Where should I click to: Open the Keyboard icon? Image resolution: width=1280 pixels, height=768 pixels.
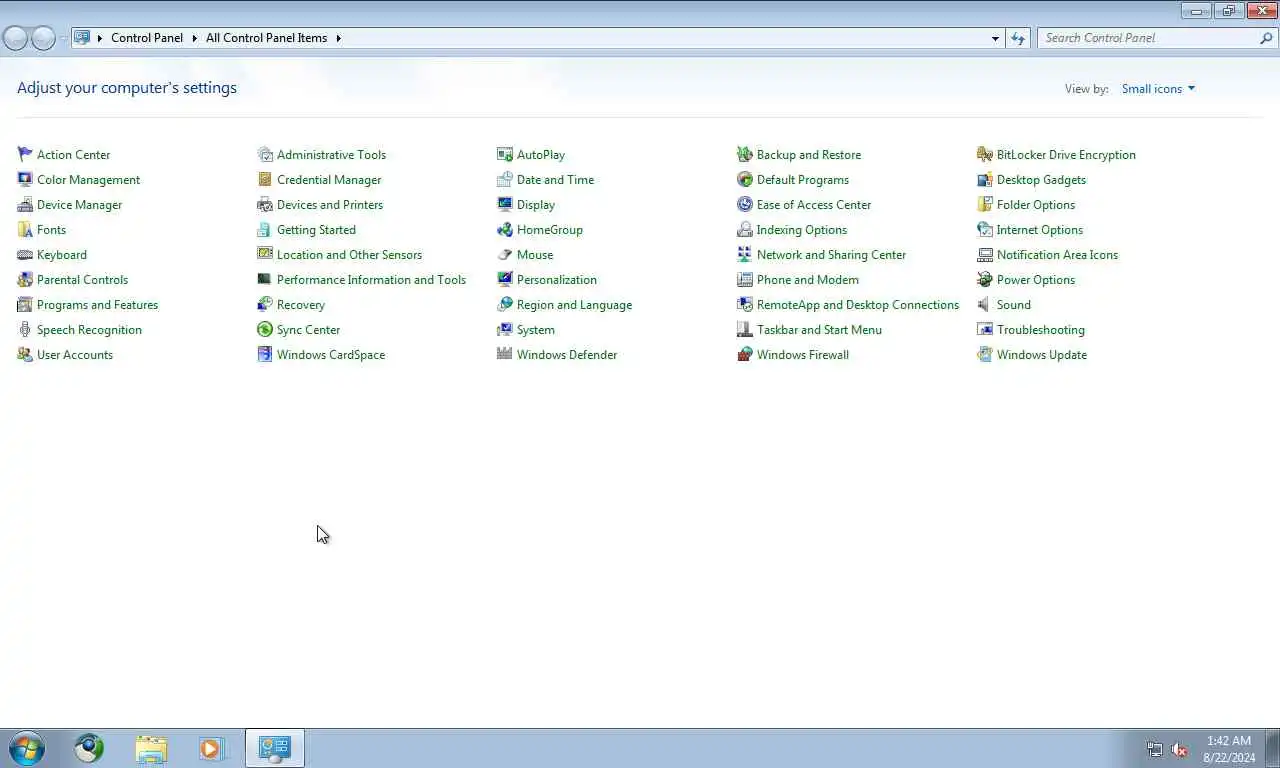tap(25, 254)
